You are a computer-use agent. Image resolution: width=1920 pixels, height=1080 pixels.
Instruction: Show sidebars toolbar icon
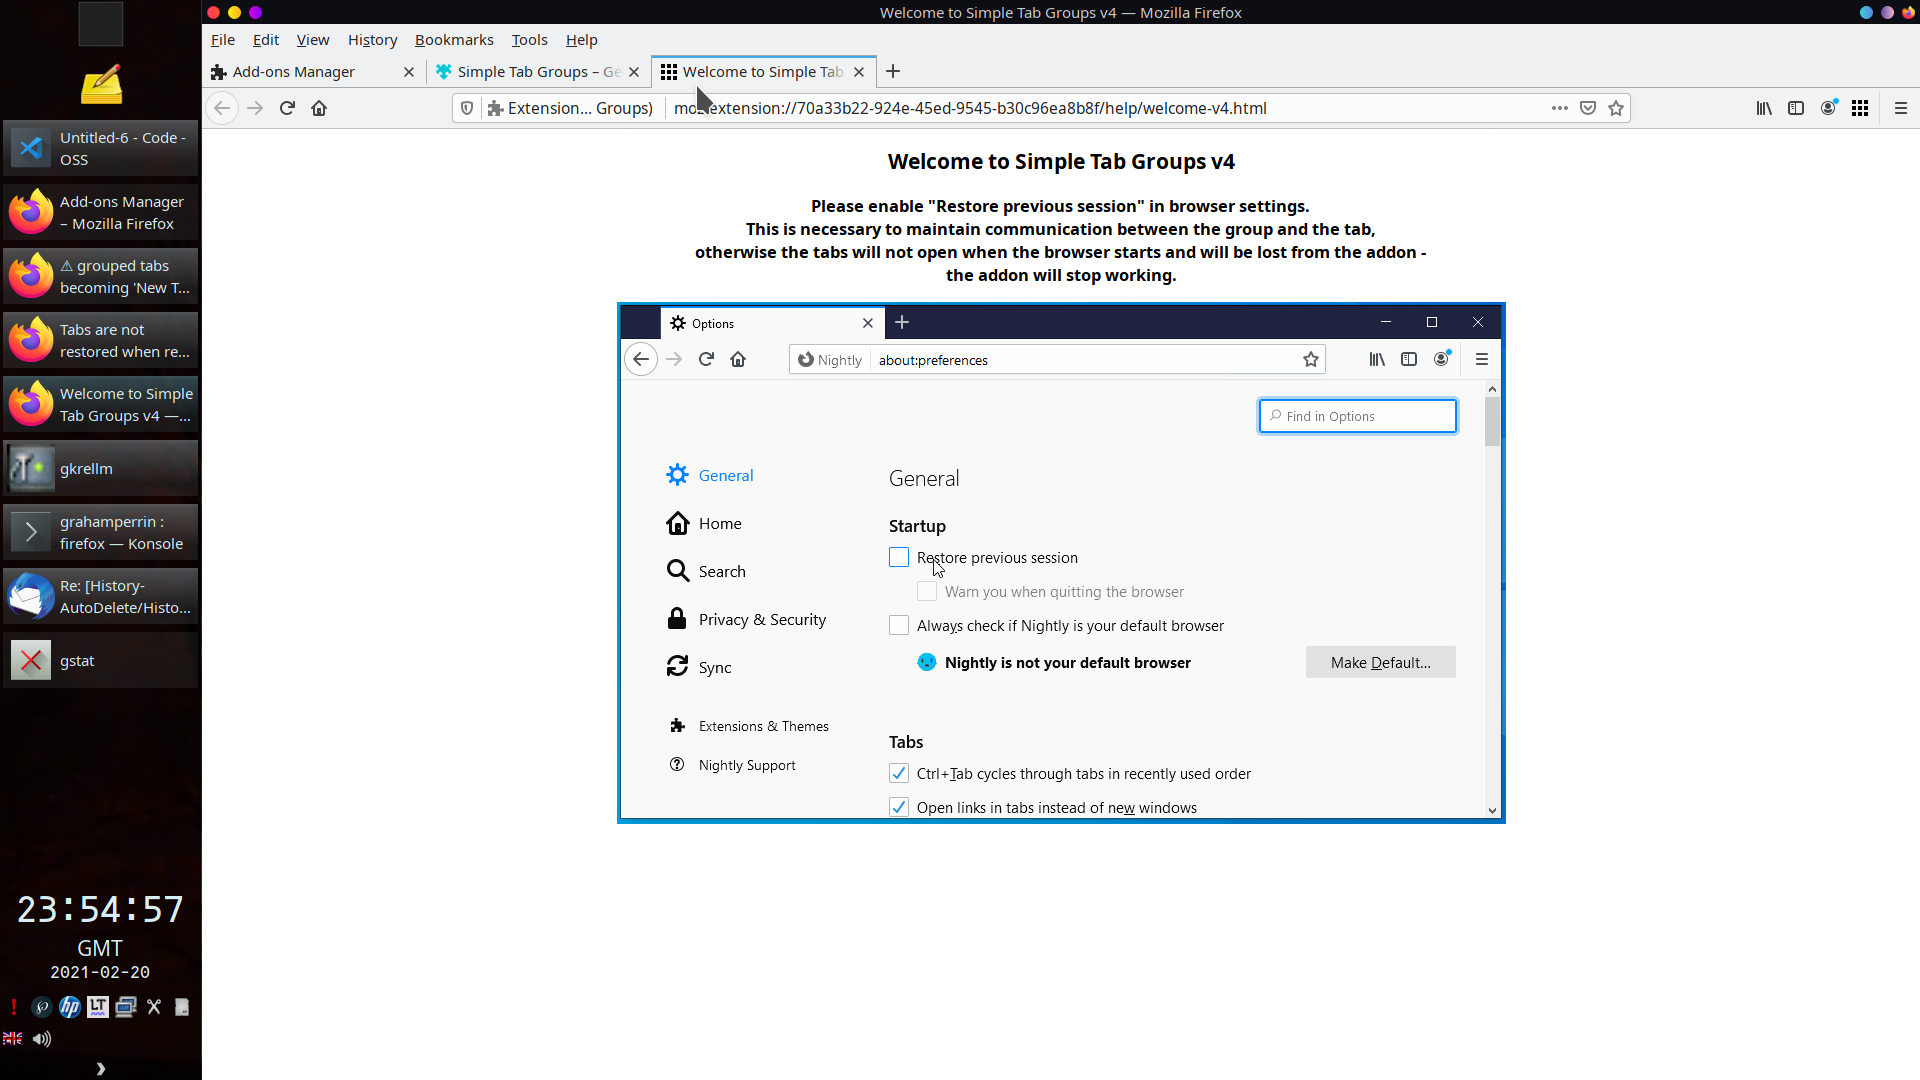pyautogui.click(x=1796, y=108)
